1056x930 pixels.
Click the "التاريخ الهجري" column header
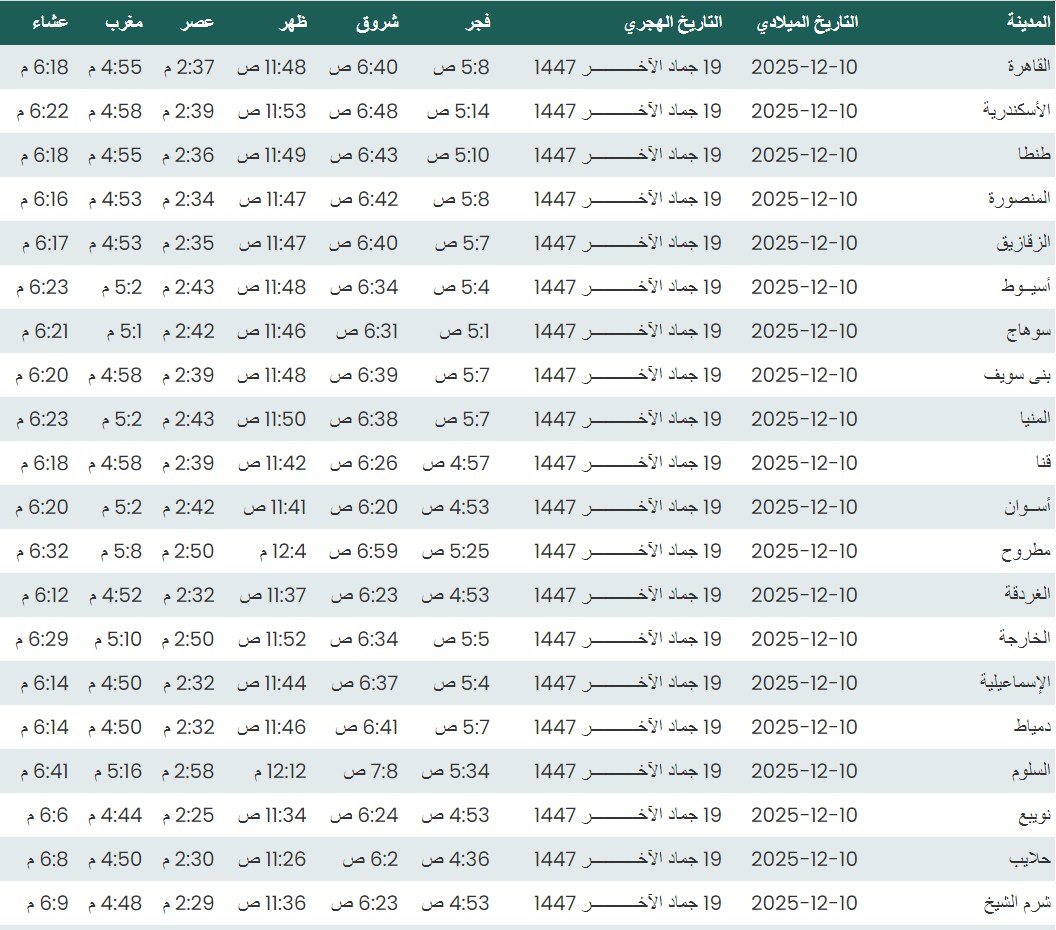click(673, 23)
